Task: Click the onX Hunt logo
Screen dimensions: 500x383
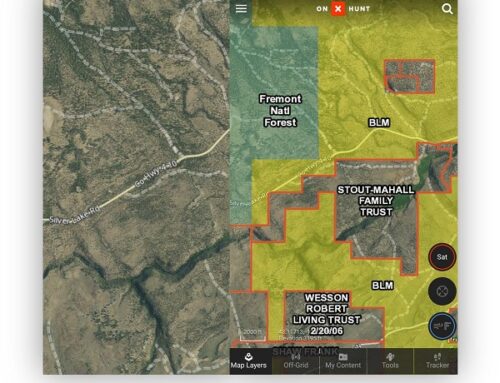Action: tap(343, 9)
